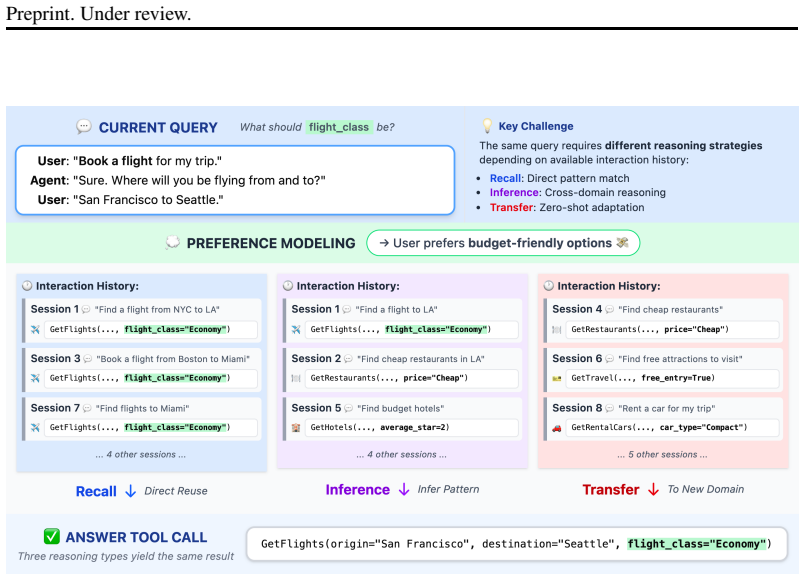Screen dimensions: 805x580
Task: Click the User prefers budget-friendly options pill
Action: (x=503, y=243)
